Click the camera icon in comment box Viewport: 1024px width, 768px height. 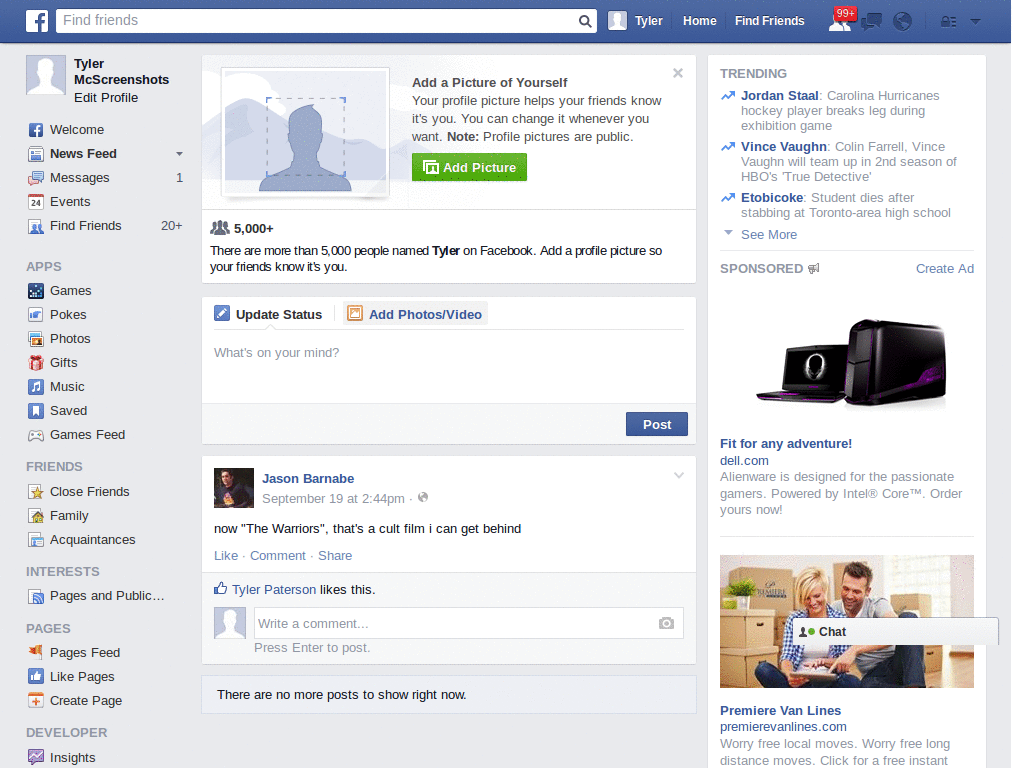tap(666, 623)
